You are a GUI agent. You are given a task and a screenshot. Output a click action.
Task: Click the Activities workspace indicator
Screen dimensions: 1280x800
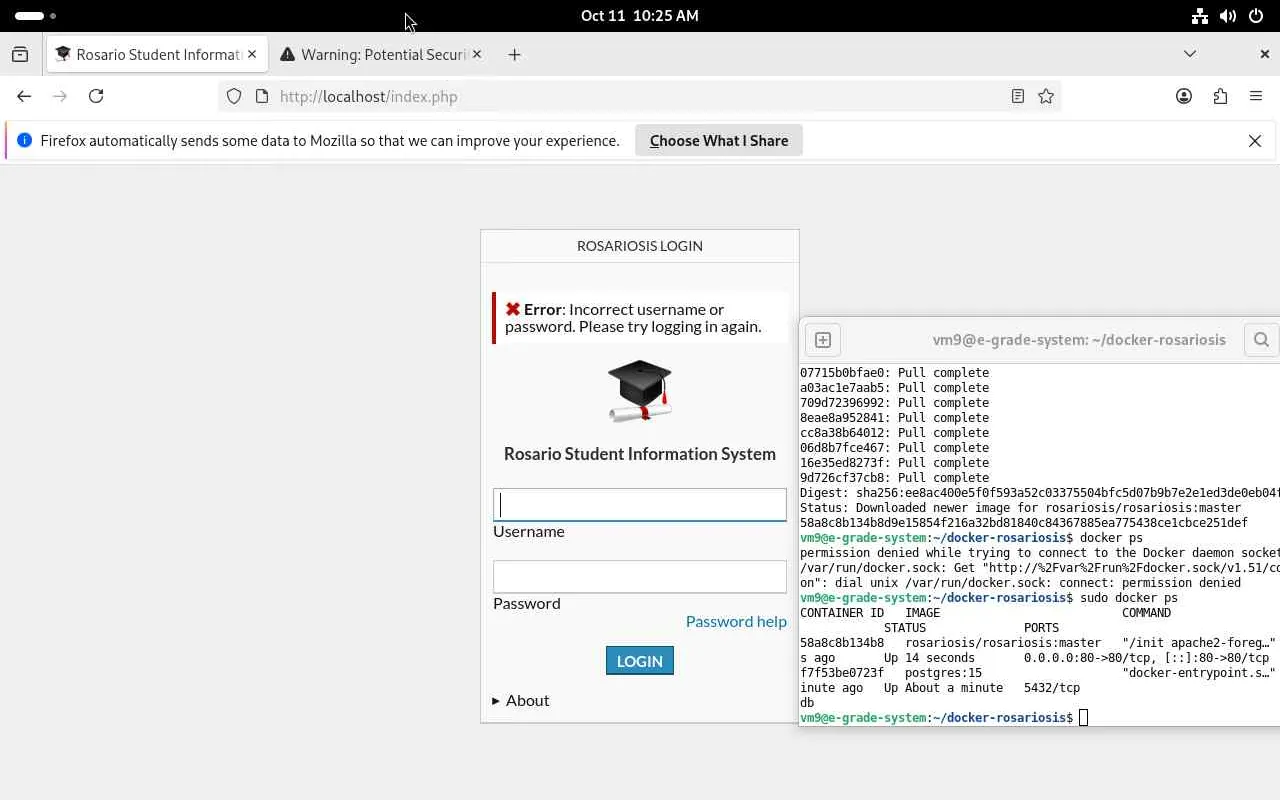click(36, 16)
